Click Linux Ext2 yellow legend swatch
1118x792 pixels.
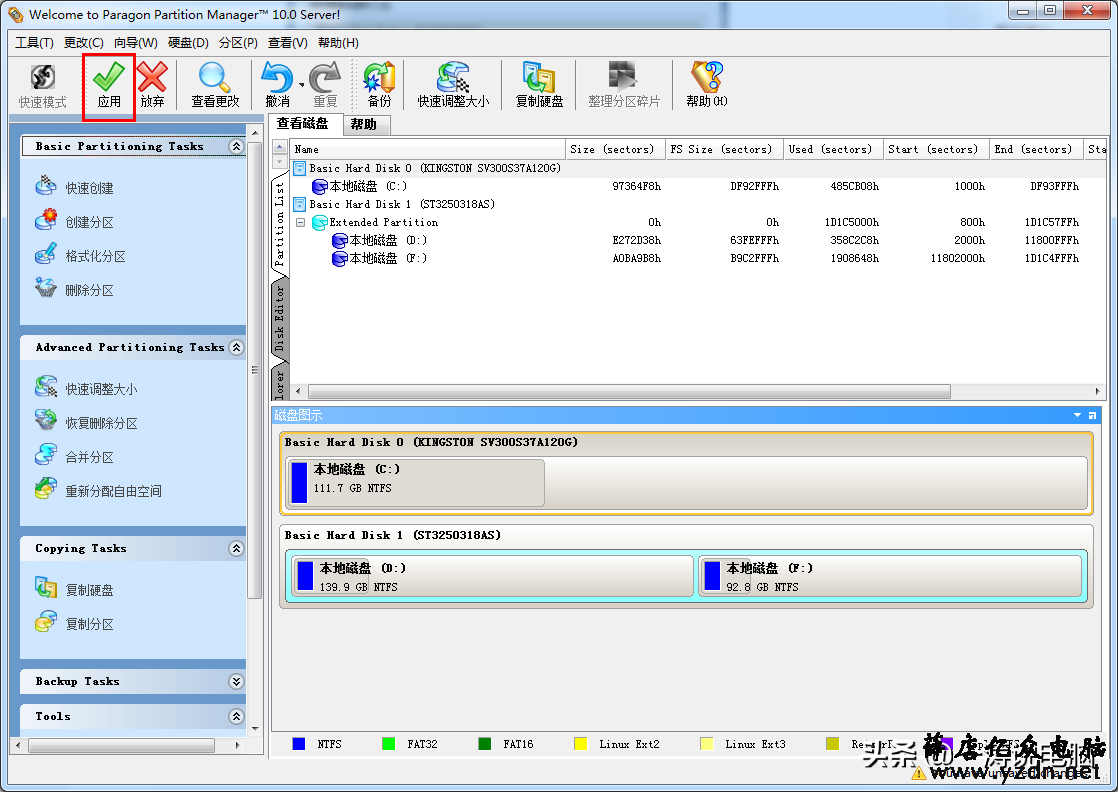click(580, 744)
